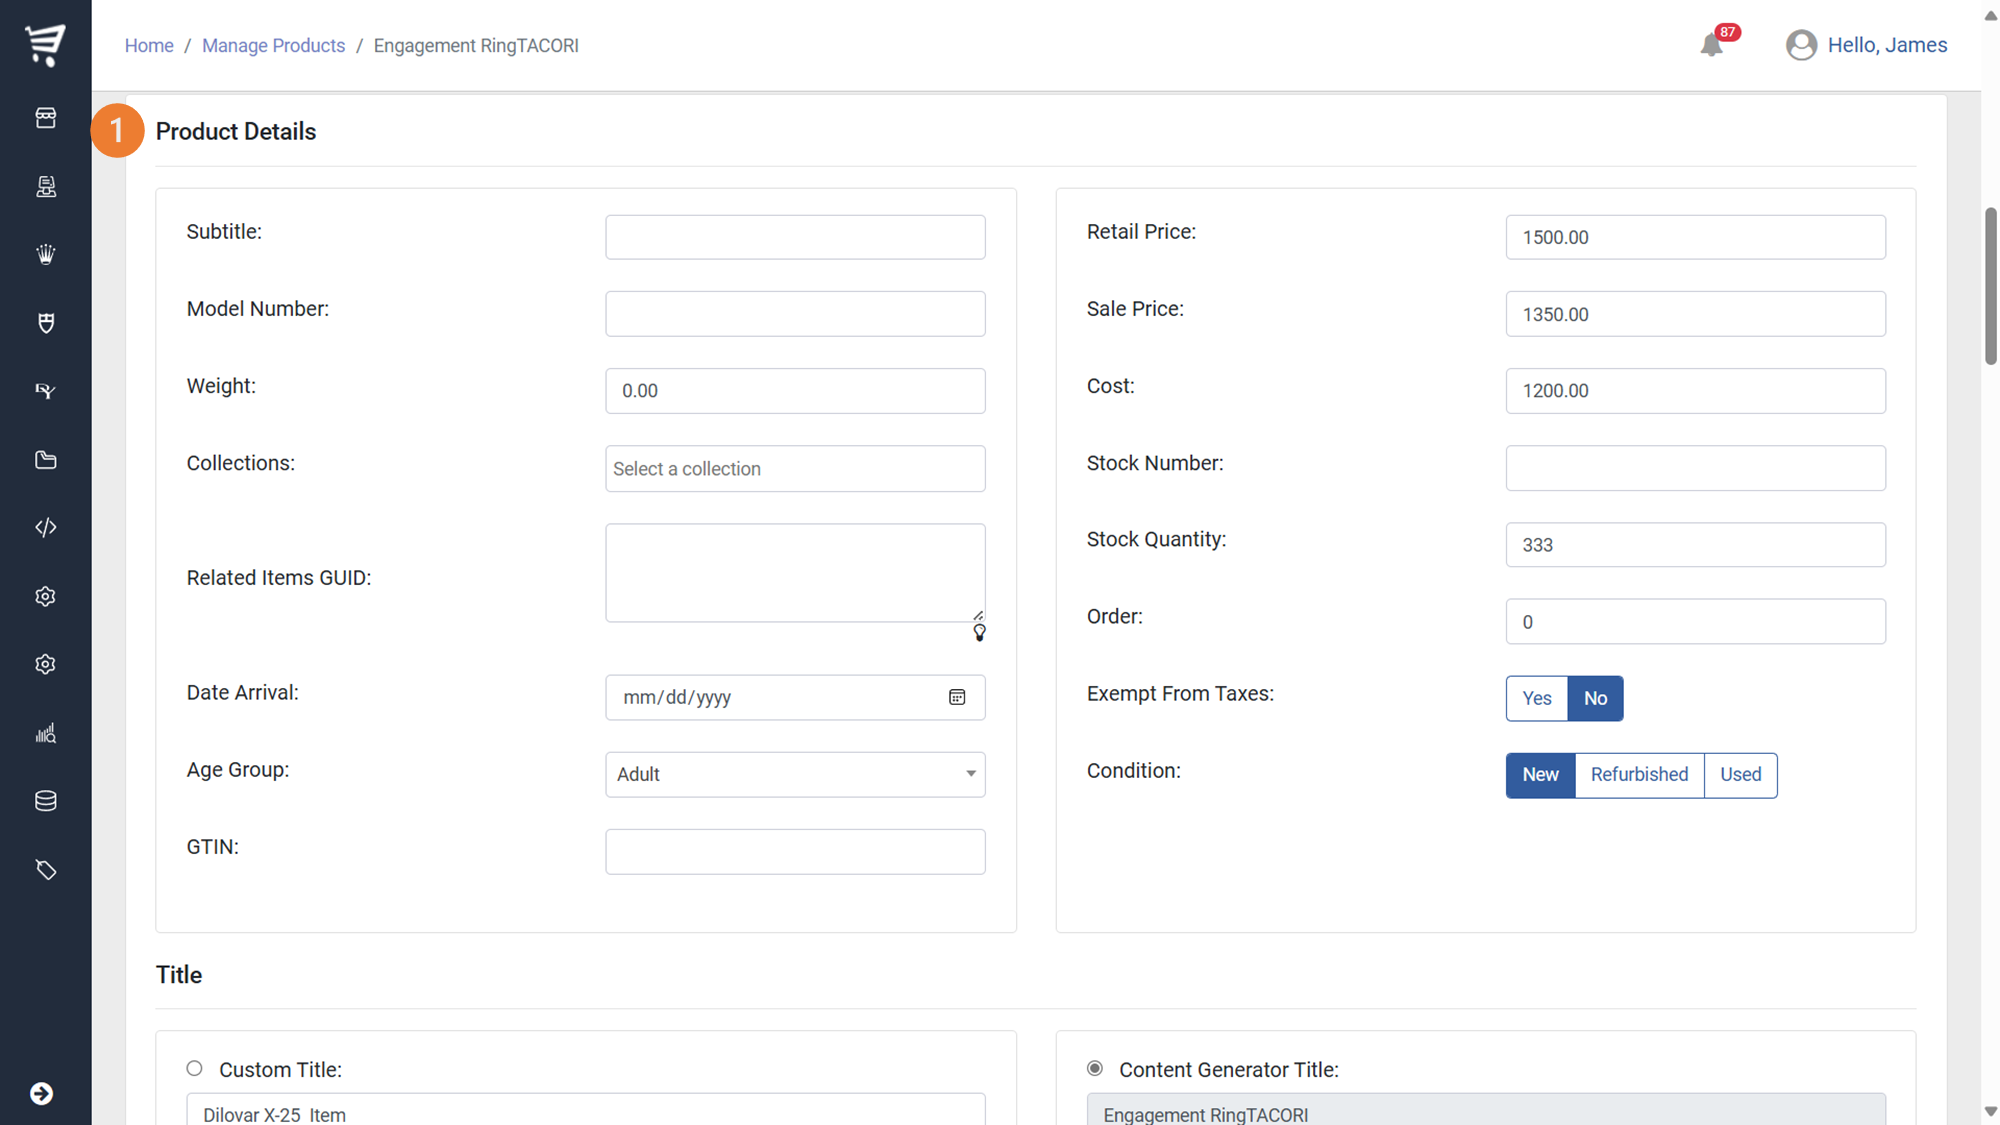
Task: Click the price tag sidebar icon
Action: (x=45, y=870)
